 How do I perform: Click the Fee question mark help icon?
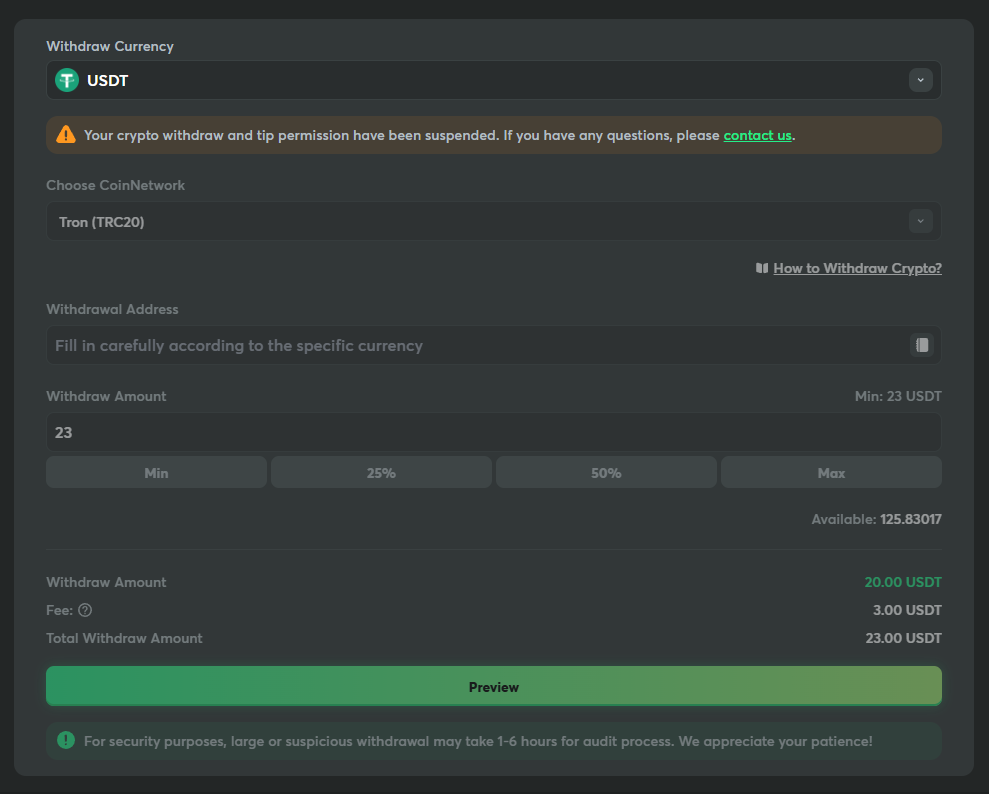[85, 610]
